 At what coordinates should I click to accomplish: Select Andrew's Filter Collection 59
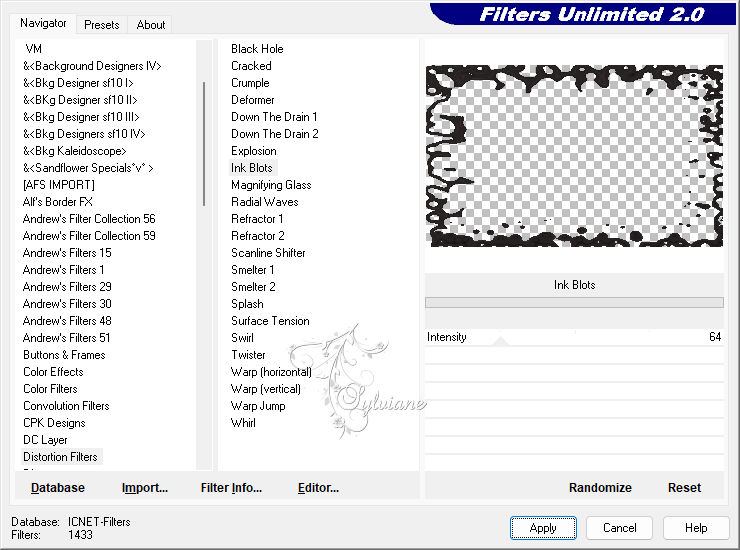pos(89,236)
